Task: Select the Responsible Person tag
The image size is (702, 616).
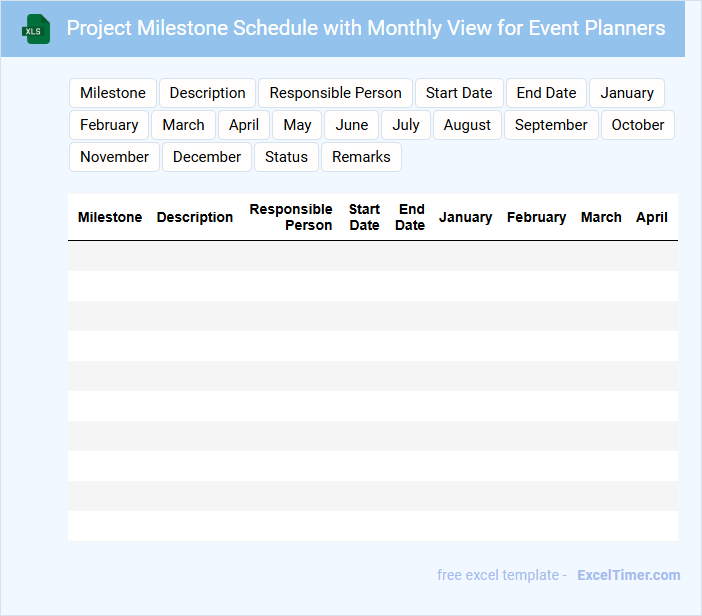Action: (x=335, y=93)
